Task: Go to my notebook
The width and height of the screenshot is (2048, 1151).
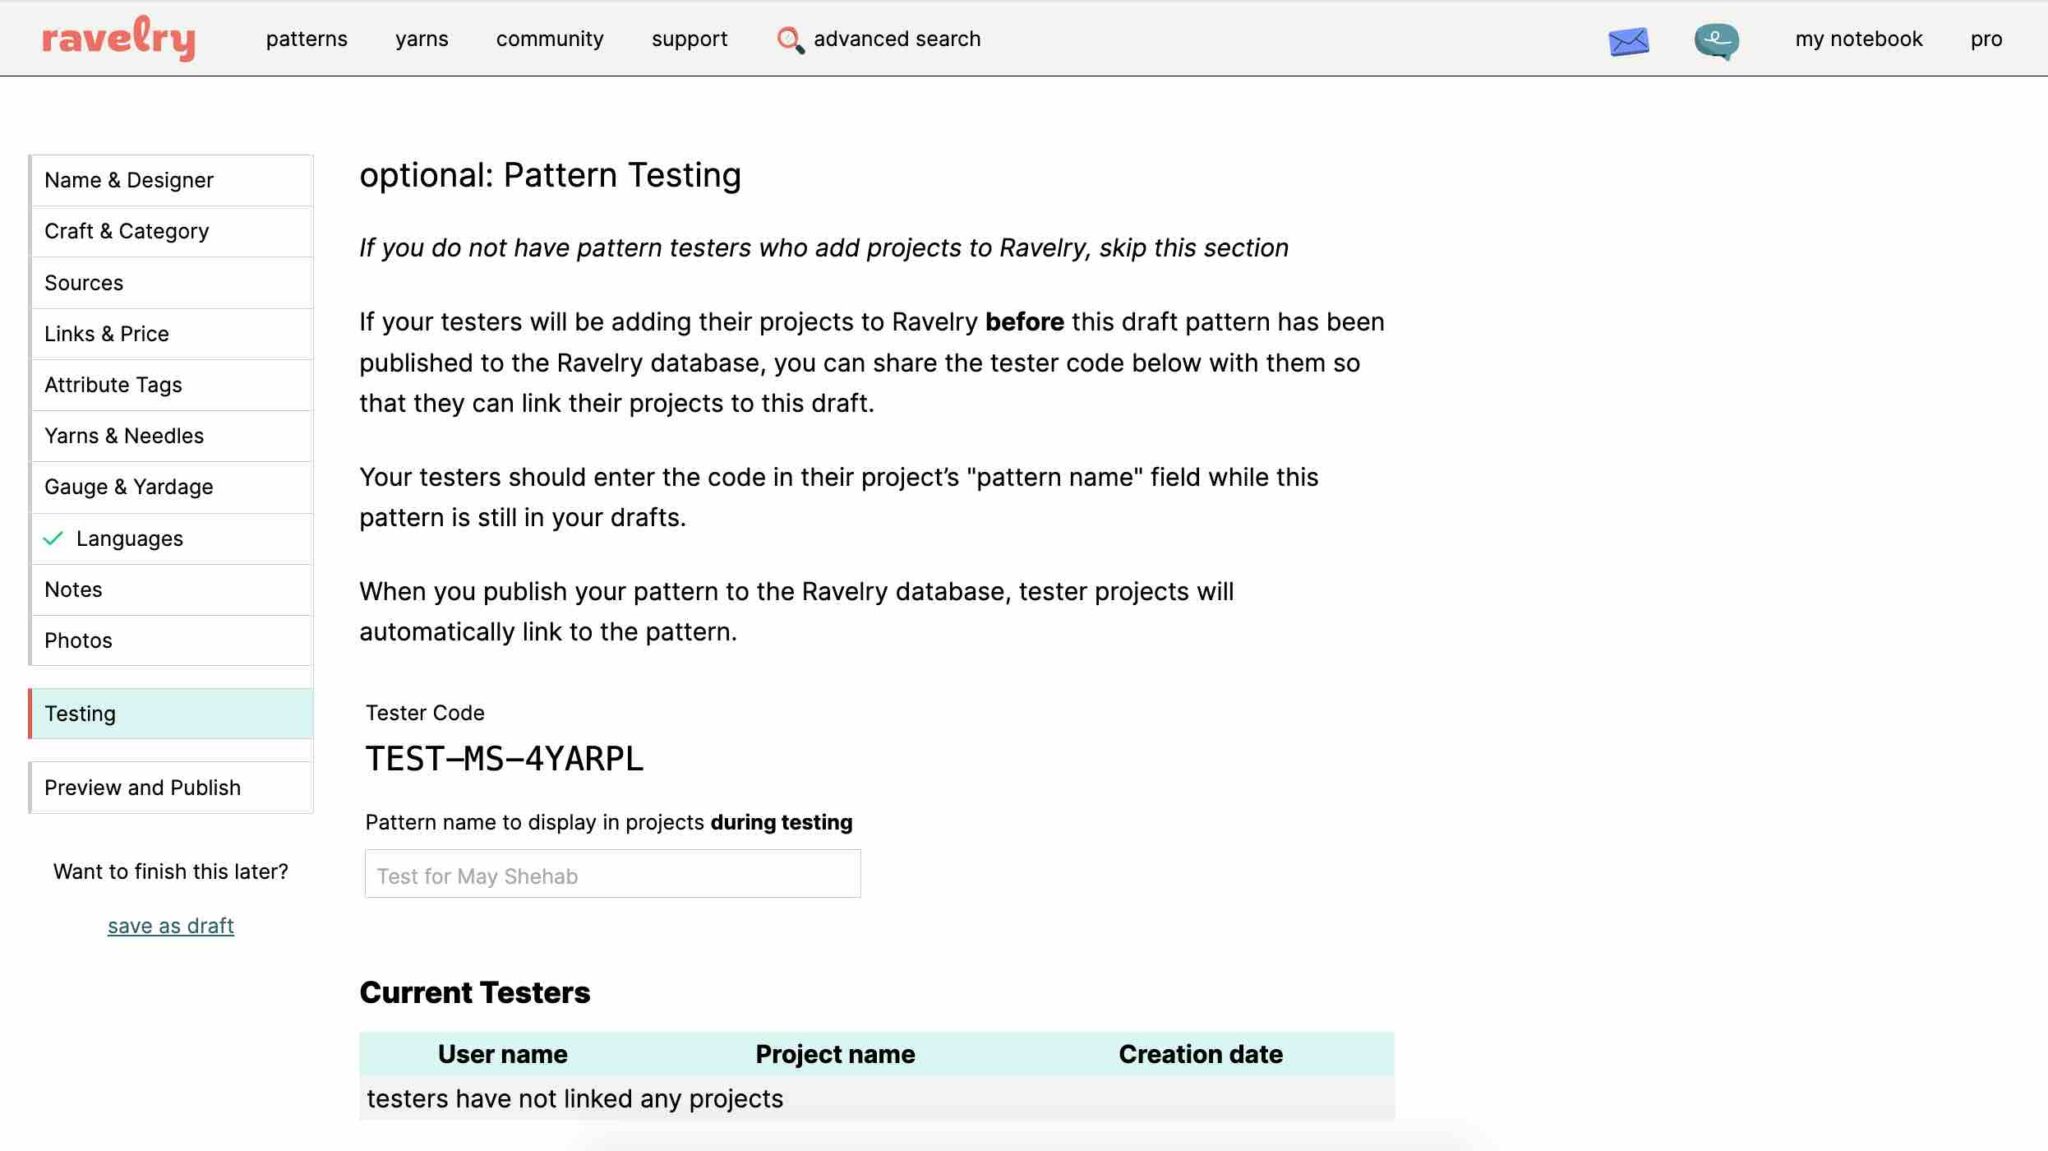Action: point(1858,39)
